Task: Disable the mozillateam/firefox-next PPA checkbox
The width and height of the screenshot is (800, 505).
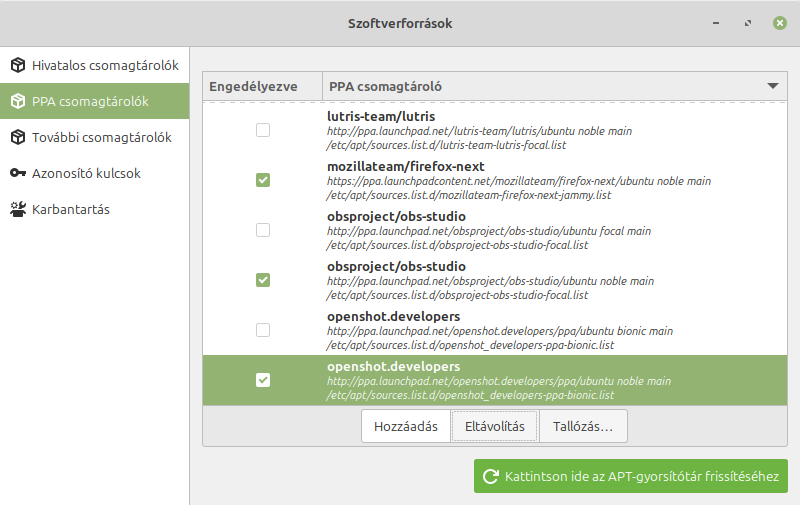Action: pyautogui.click(x=263, y=180)
